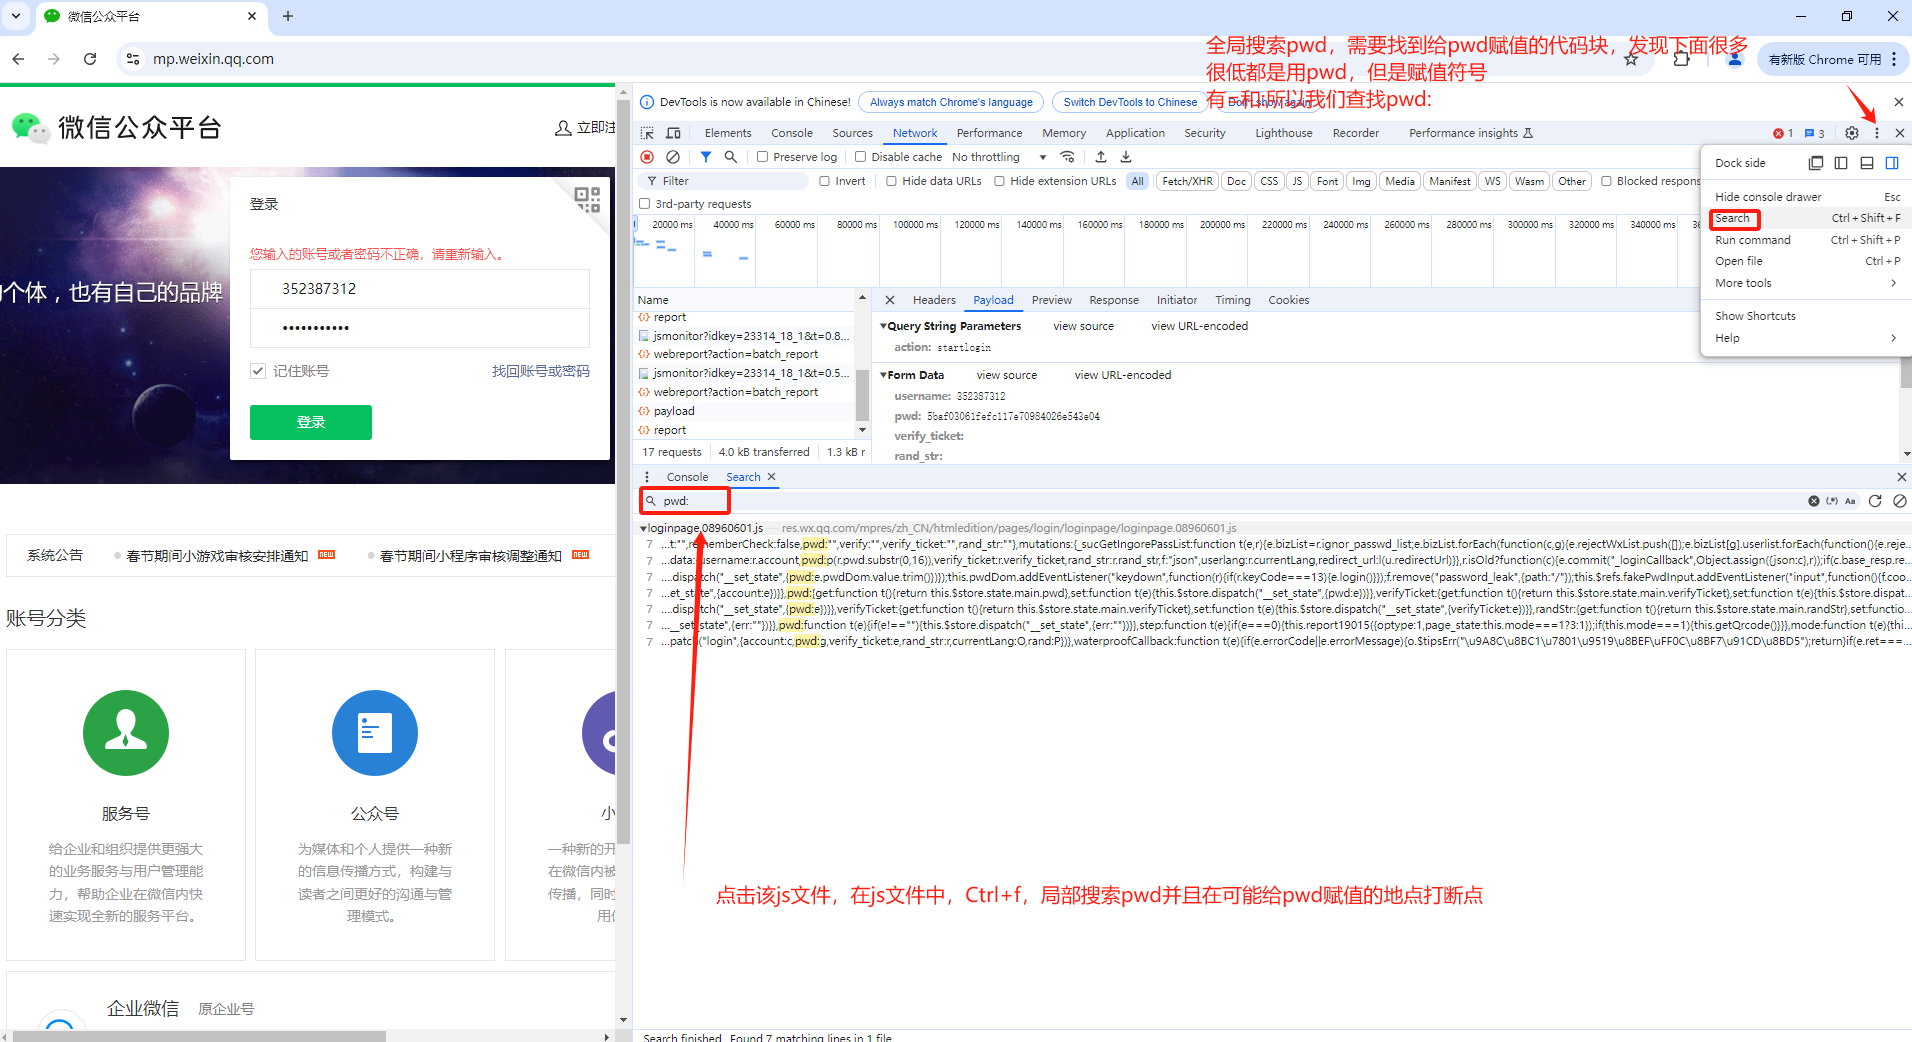Open DevTools settings gear

pos(1852,133)
